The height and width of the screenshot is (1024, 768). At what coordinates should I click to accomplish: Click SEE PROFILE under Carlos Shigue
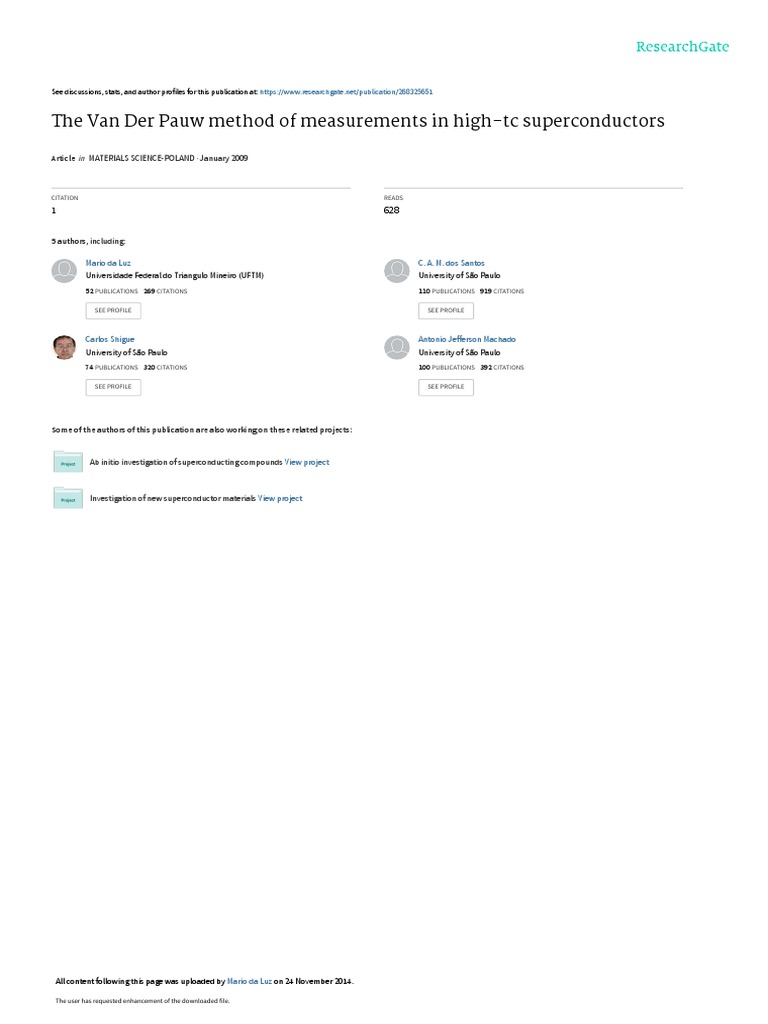tap(113, 387)
